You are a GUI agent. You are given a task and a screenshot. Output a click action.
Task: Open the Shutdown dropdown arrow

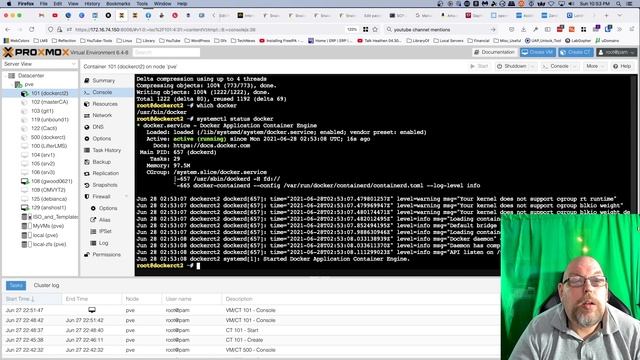533,66
